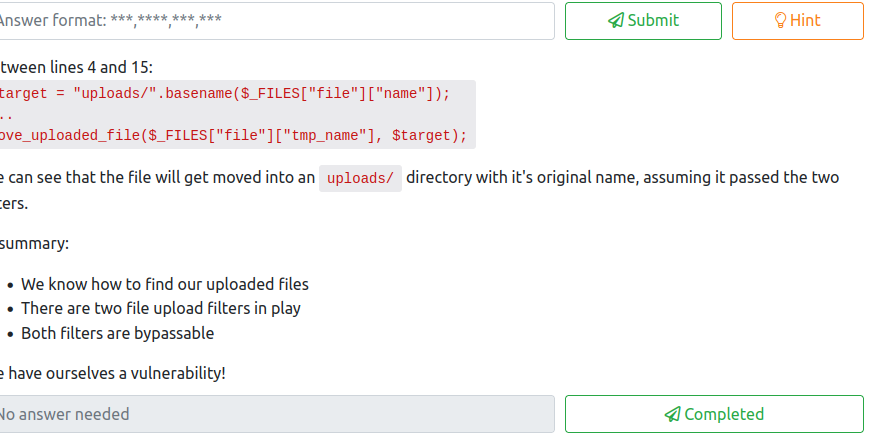Click the 'No answer needed' field

(276, 414)
